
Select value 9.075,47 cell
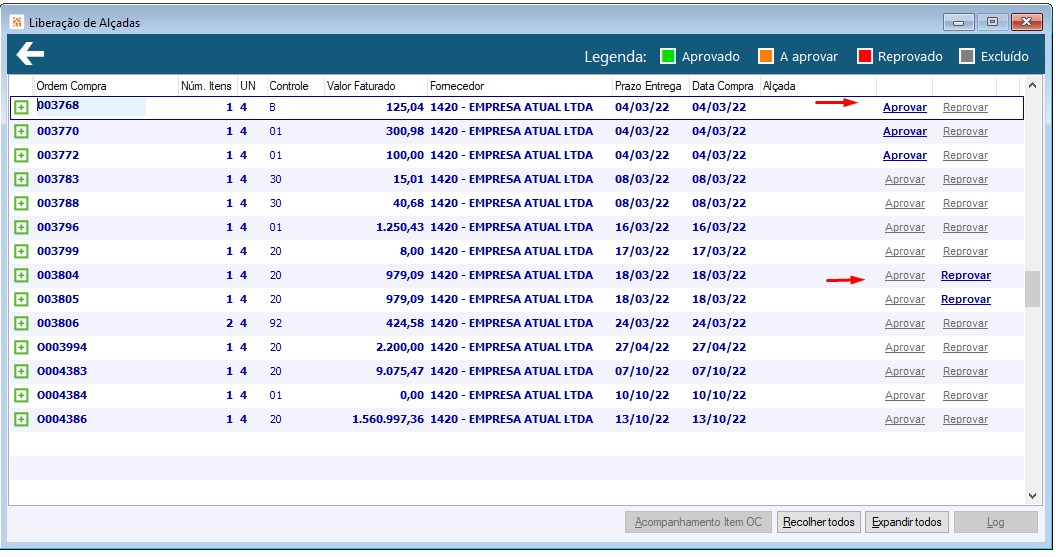401,372
